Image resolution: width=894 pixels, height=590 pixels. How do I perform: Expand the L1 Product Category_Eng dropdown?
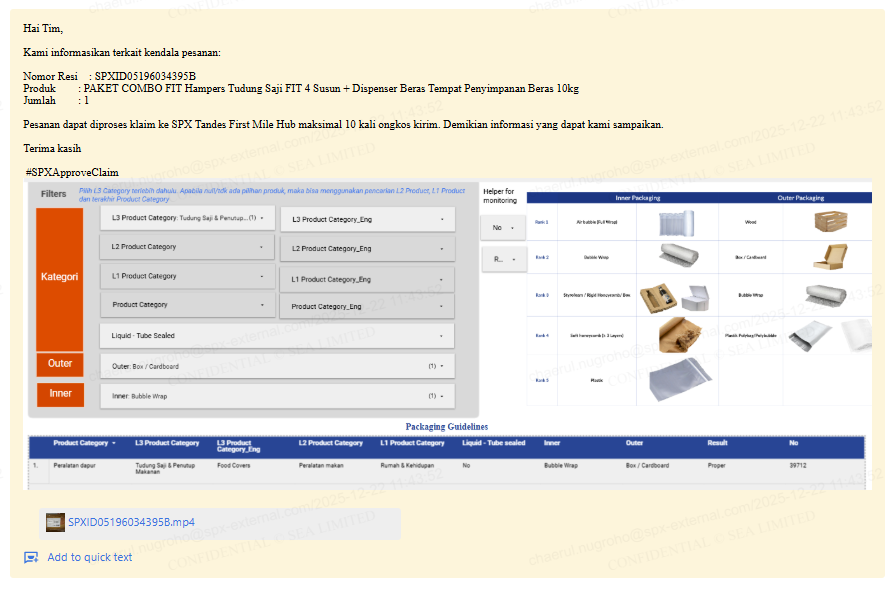click(x=368, y=279)
